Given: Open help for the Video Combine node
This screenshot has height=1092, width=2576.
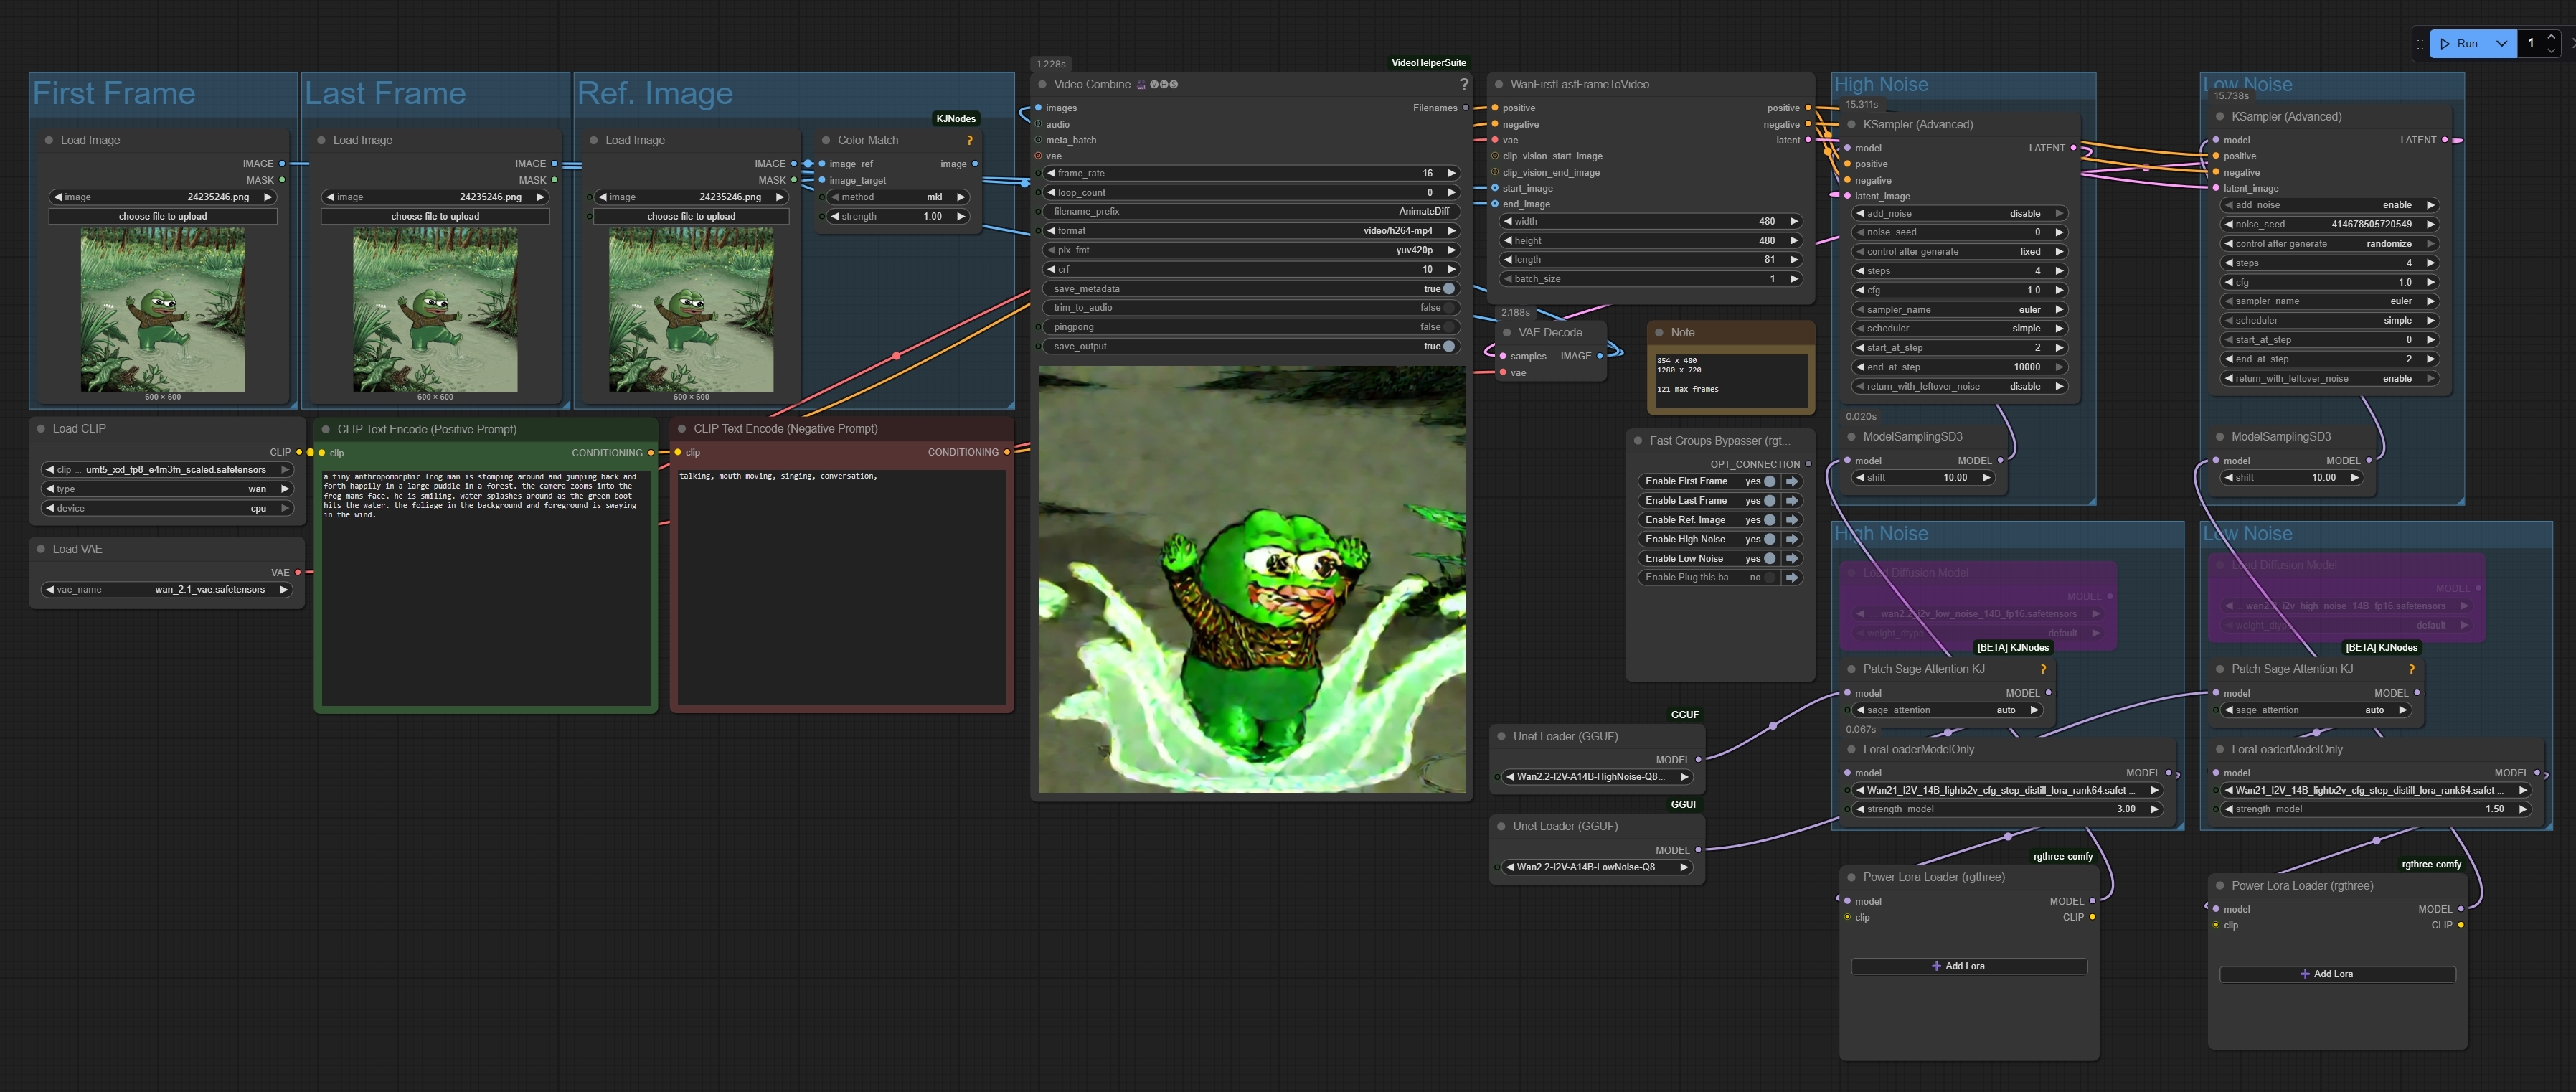Looking at the screenshot, I should 1464,84.
